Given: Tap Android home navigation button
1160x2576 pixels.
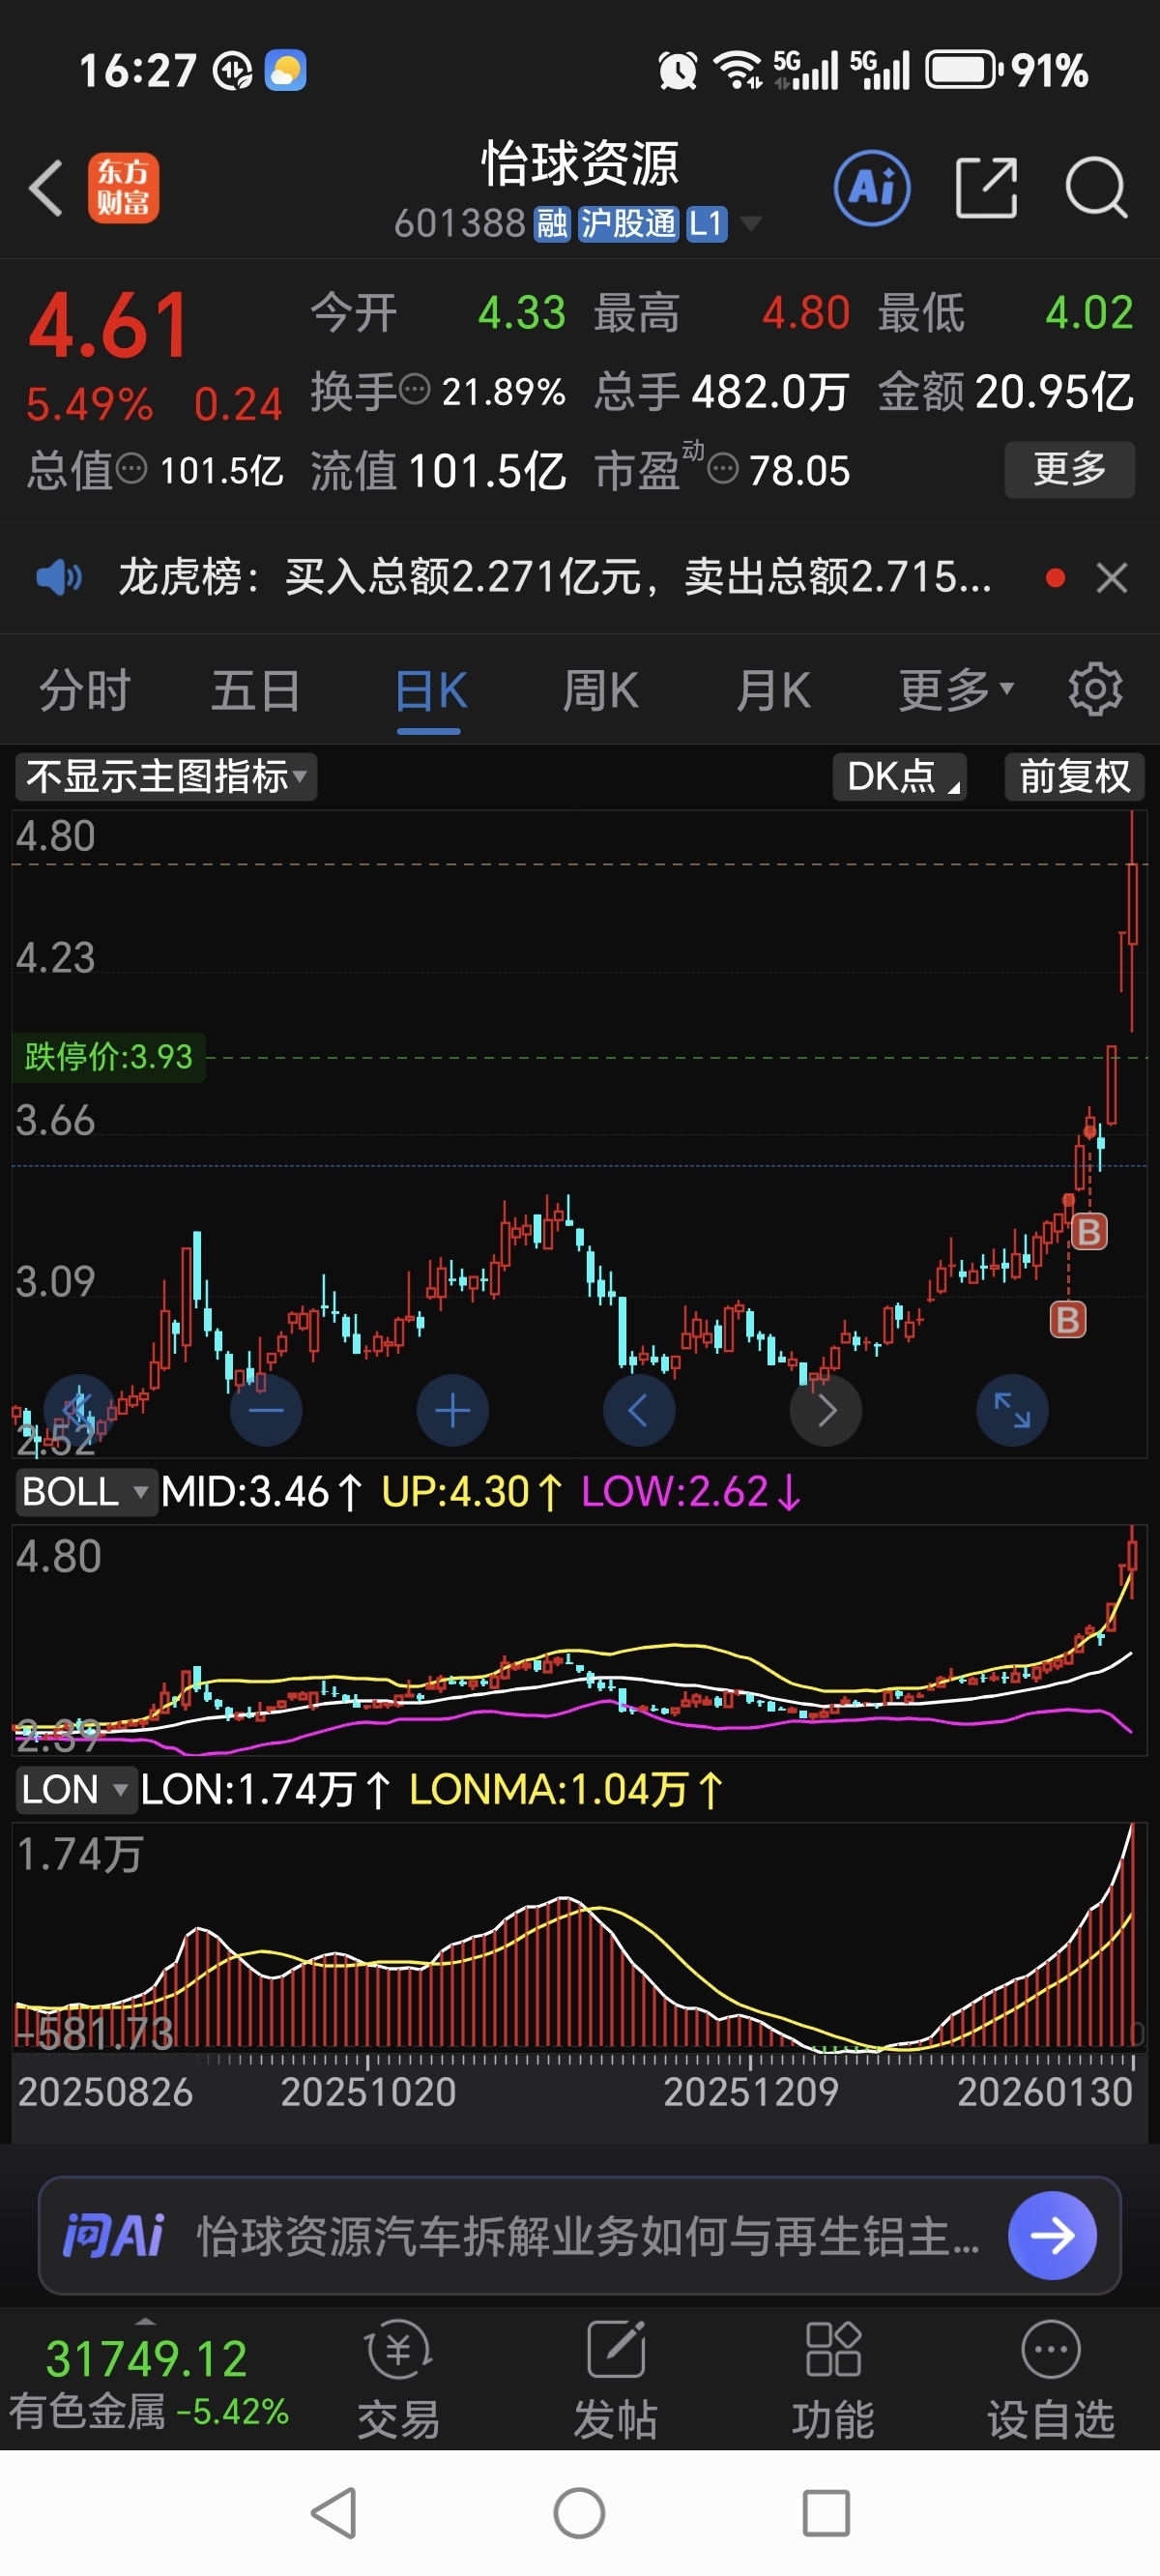Looking at the screenshot, I should (x=579, y=2512).
